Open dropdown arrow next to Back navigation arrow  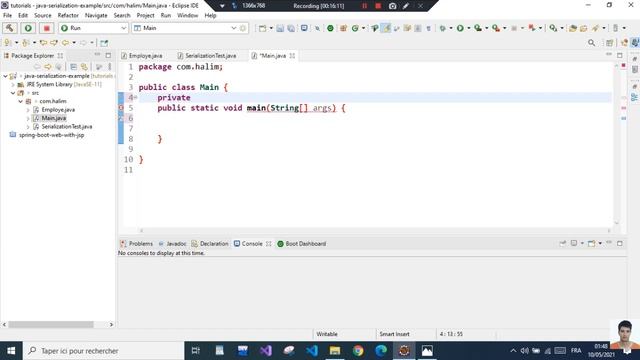[x=74, y=42]
